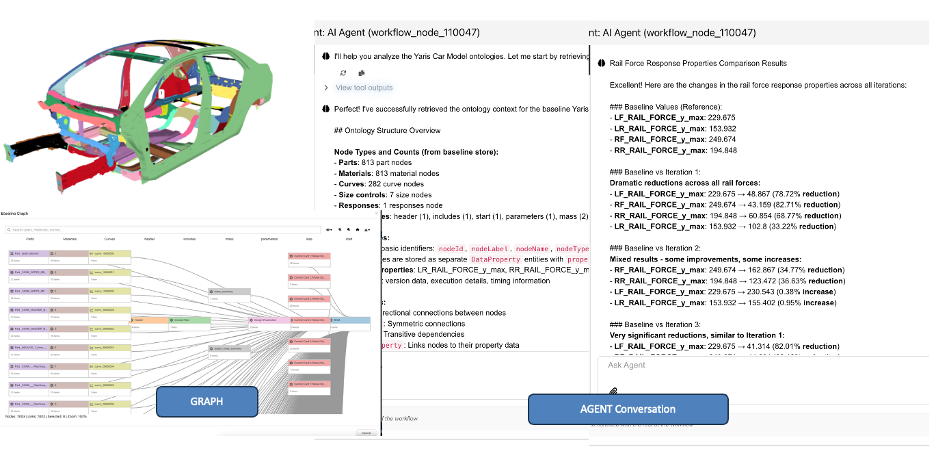
Task: Click the search magnifier icon in graph panel
Action: [9, 229]
